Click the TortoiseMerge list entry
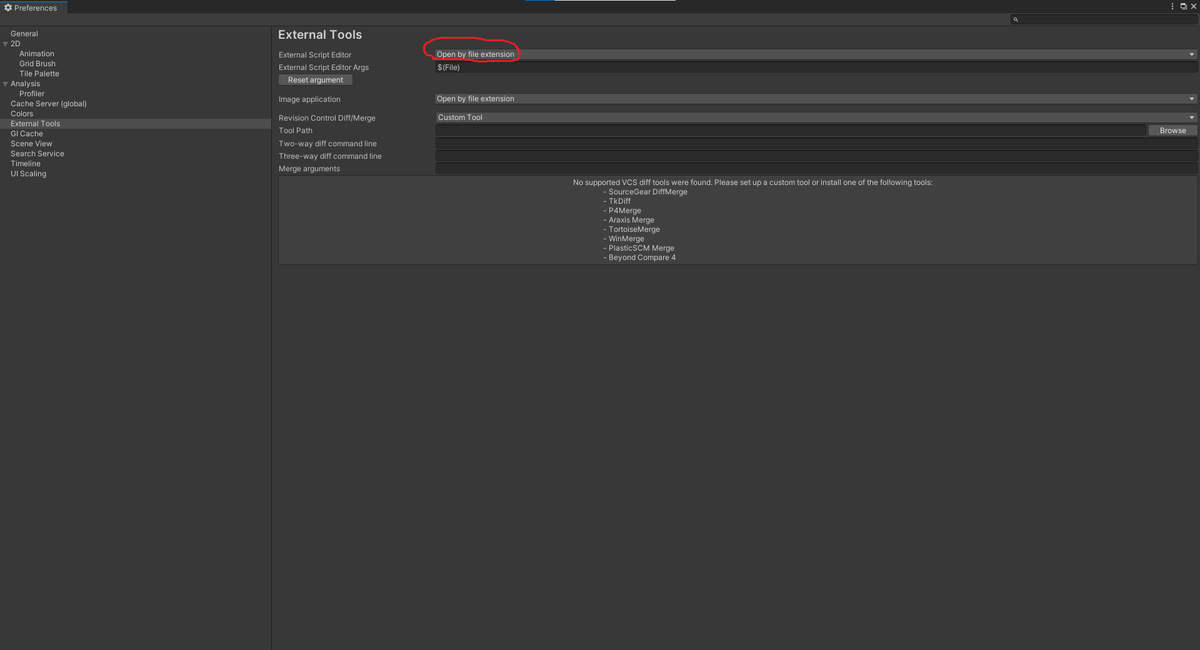1200x650 pixels. 632,229
